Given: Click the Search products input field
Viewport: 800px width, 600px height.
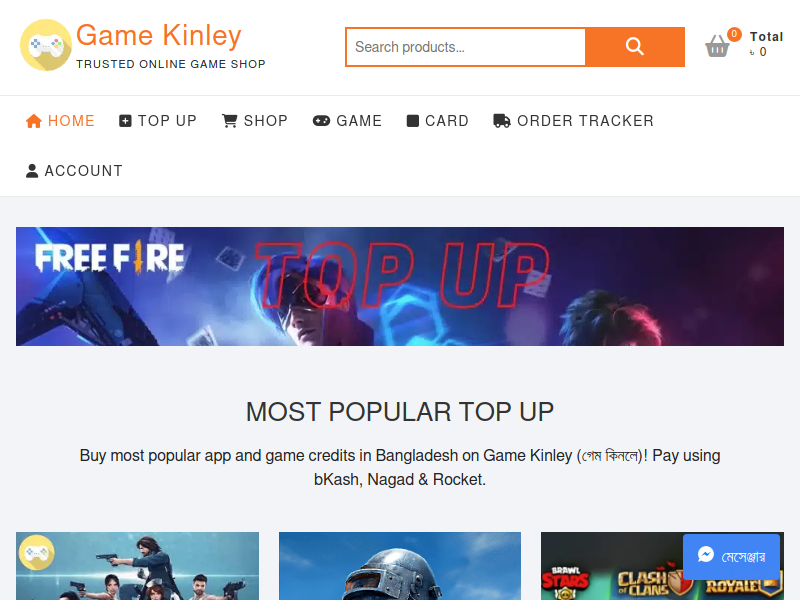Looking at the screenshot, I should pyautogui.click(x=465, y=47).
